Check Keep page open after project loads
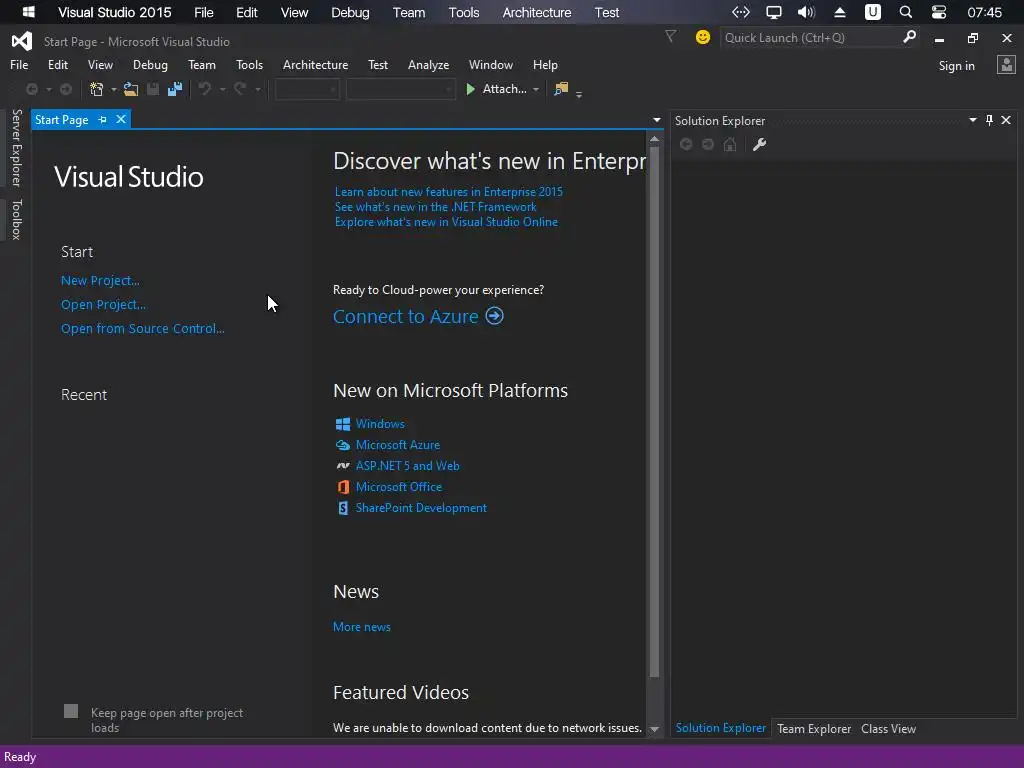The height and width of the screenshot is (768, 1024). pos(71,711)
